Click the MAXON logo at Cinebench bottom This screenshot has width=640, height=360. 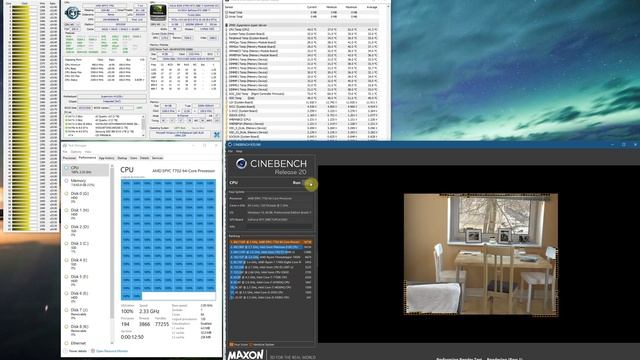pyautogui.click(x=246, y=355)
